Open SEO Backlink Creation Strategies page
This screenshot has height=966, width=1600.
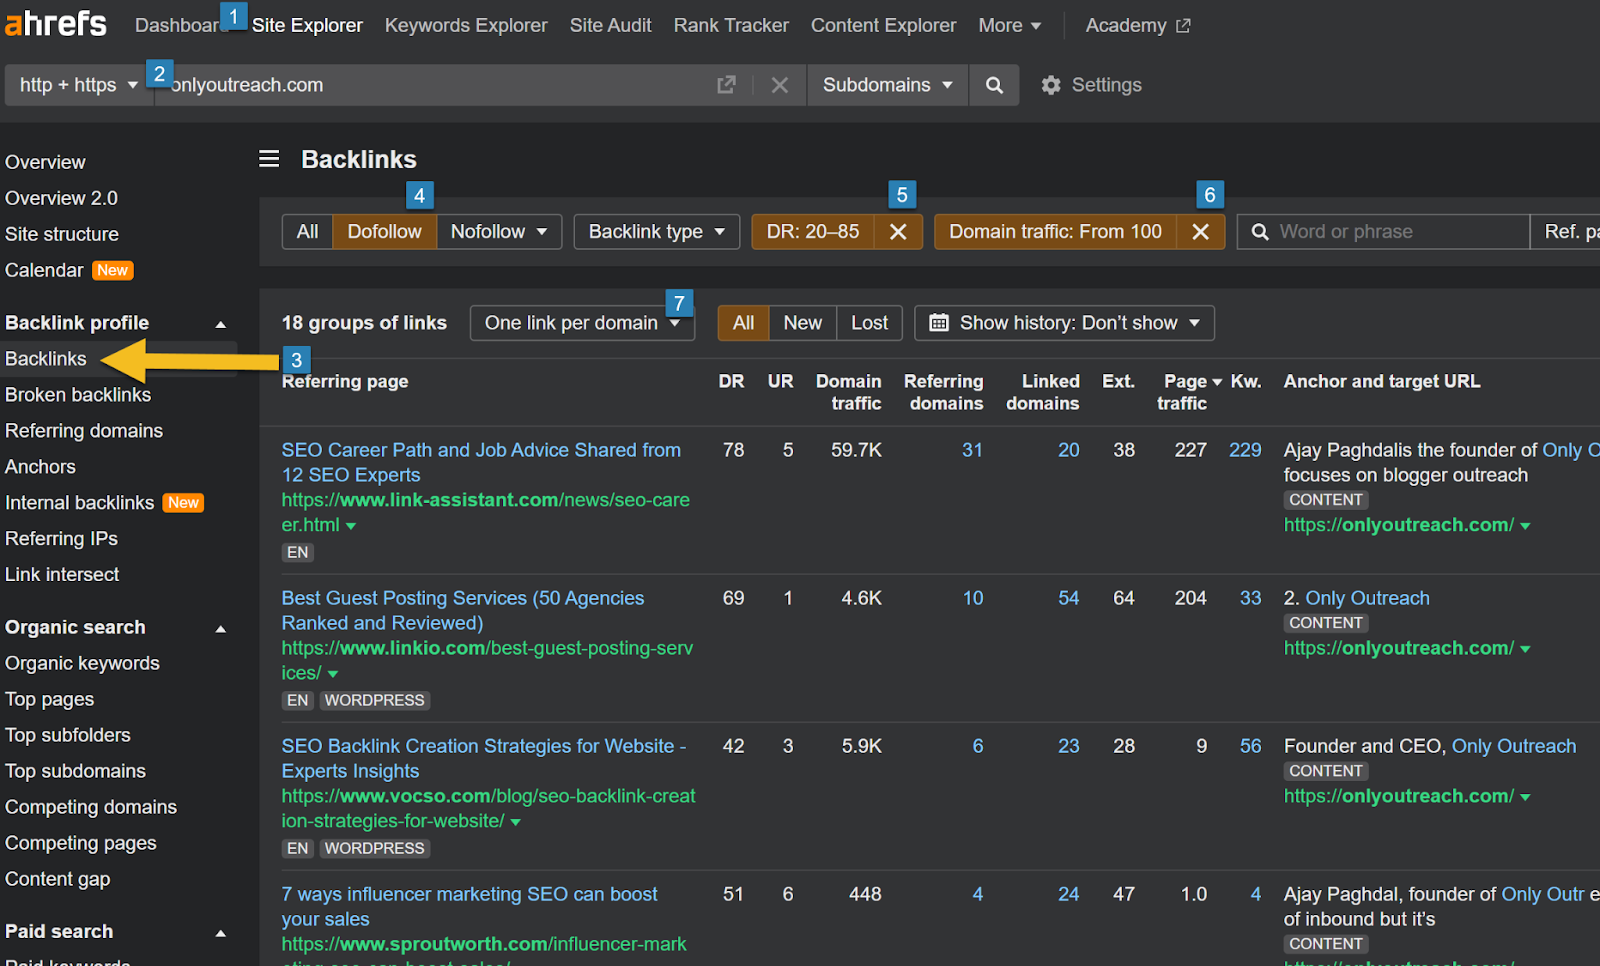(x=484, y=759)
